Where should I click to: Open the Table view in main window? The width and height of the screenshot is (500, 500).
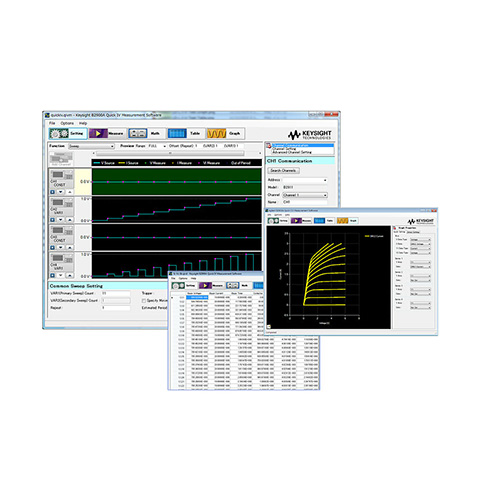[x=185, y=133]
